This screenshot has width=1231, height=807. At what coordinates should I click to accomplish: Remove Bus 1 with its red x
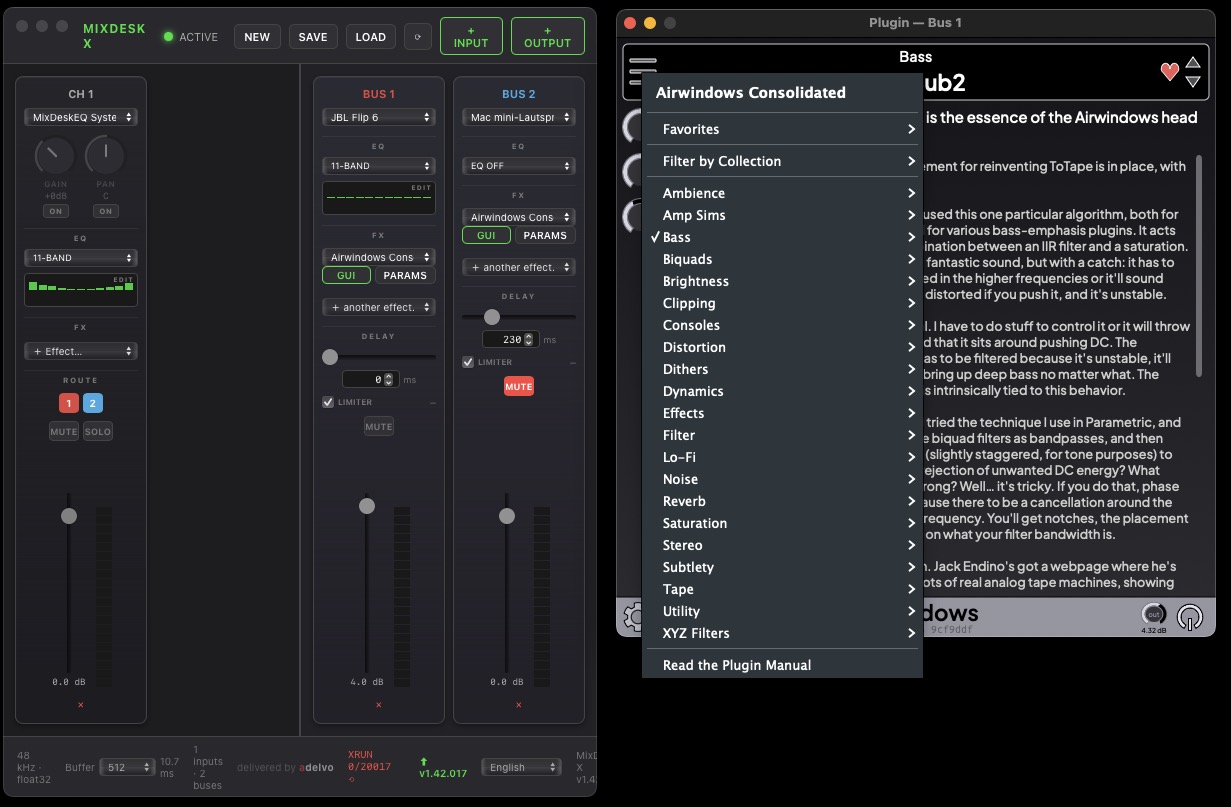point(379,705)
